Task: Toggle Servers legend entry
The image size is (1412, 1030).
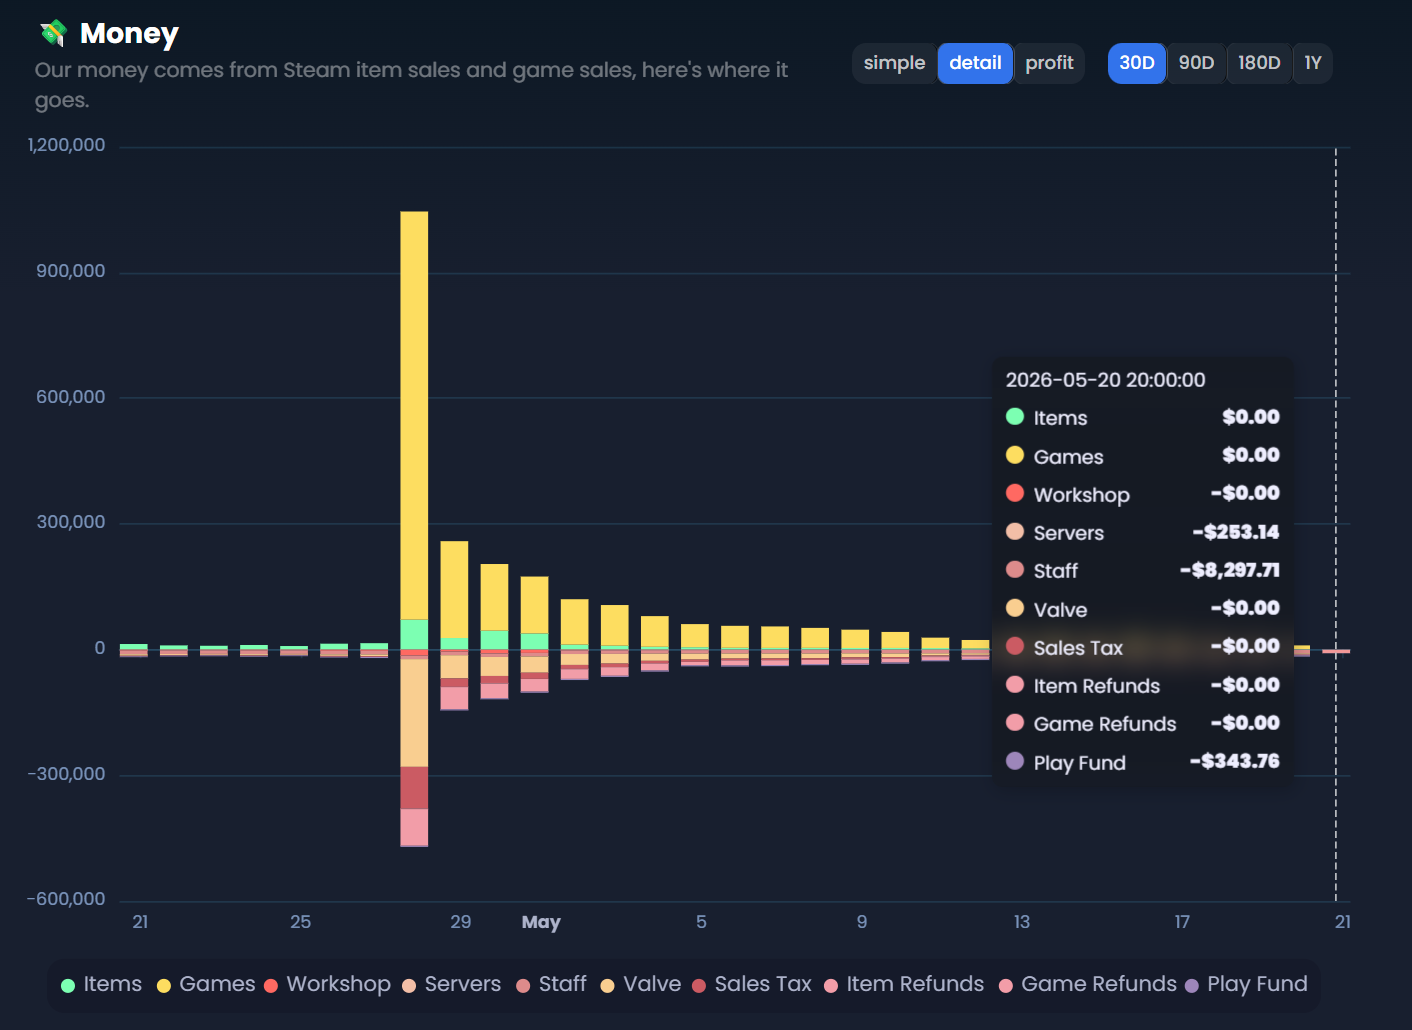Action: point(451,985)
